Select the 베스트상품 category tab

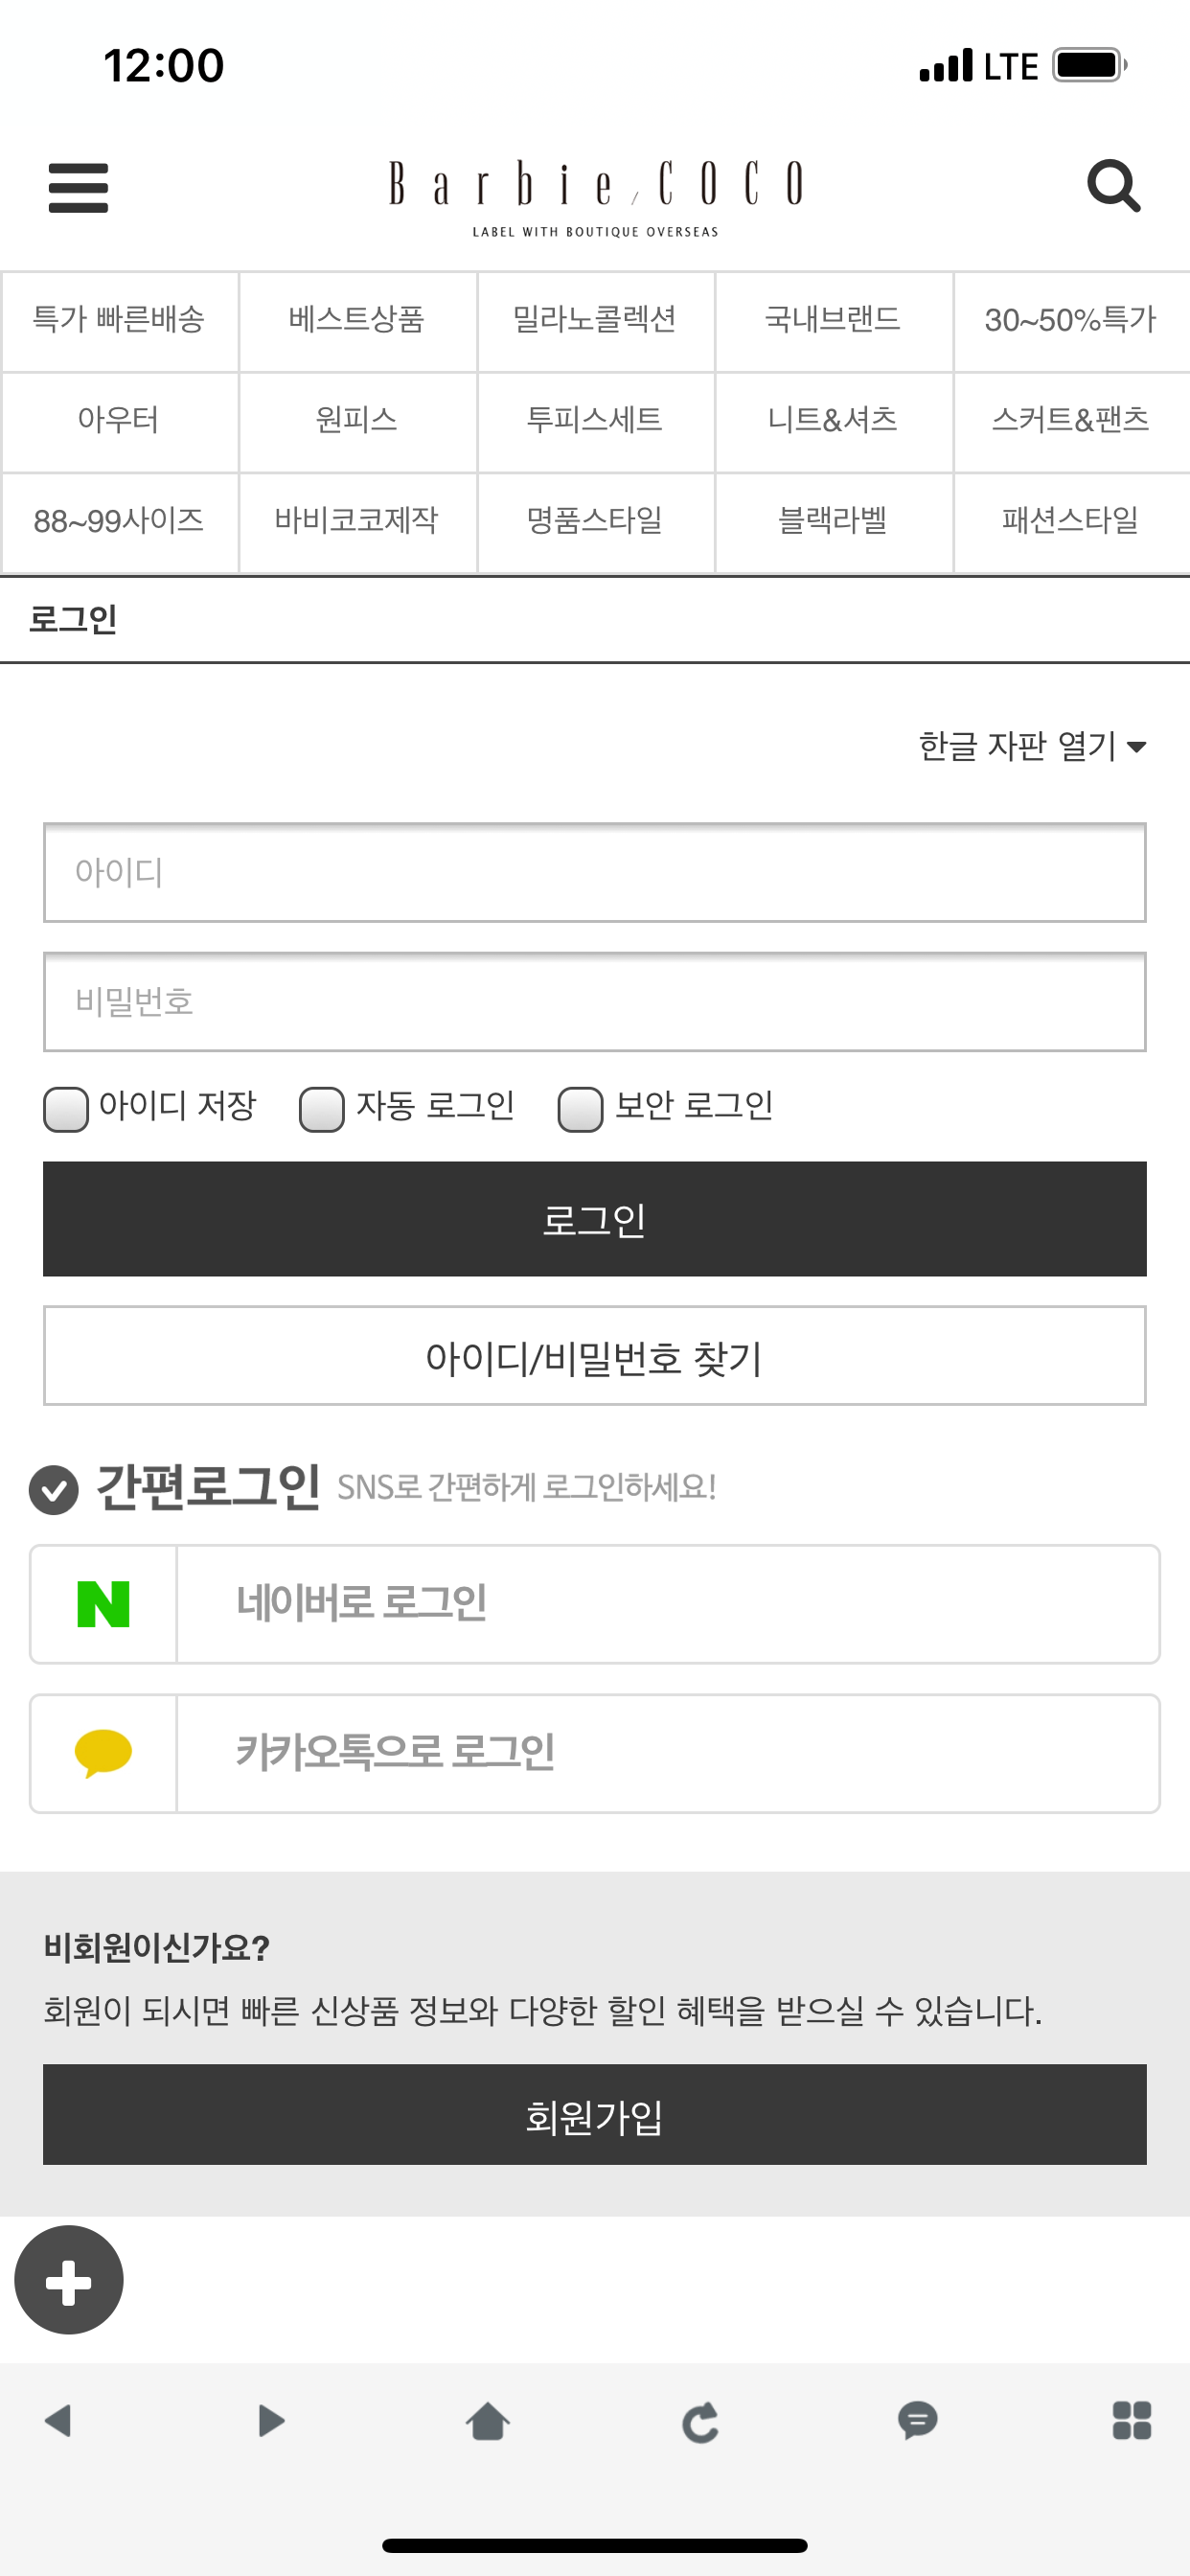tap(357, 321)
